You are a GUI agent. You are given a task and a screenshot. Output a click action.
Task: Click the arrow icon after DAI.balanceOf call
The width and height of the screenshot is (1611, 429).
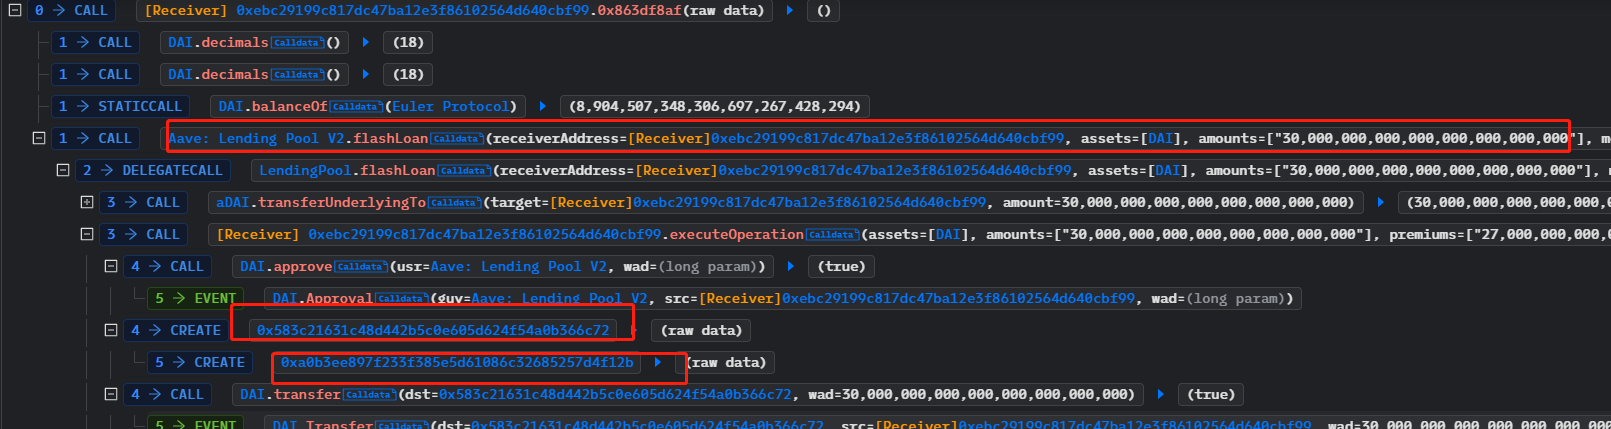click(x=542, y=106)
